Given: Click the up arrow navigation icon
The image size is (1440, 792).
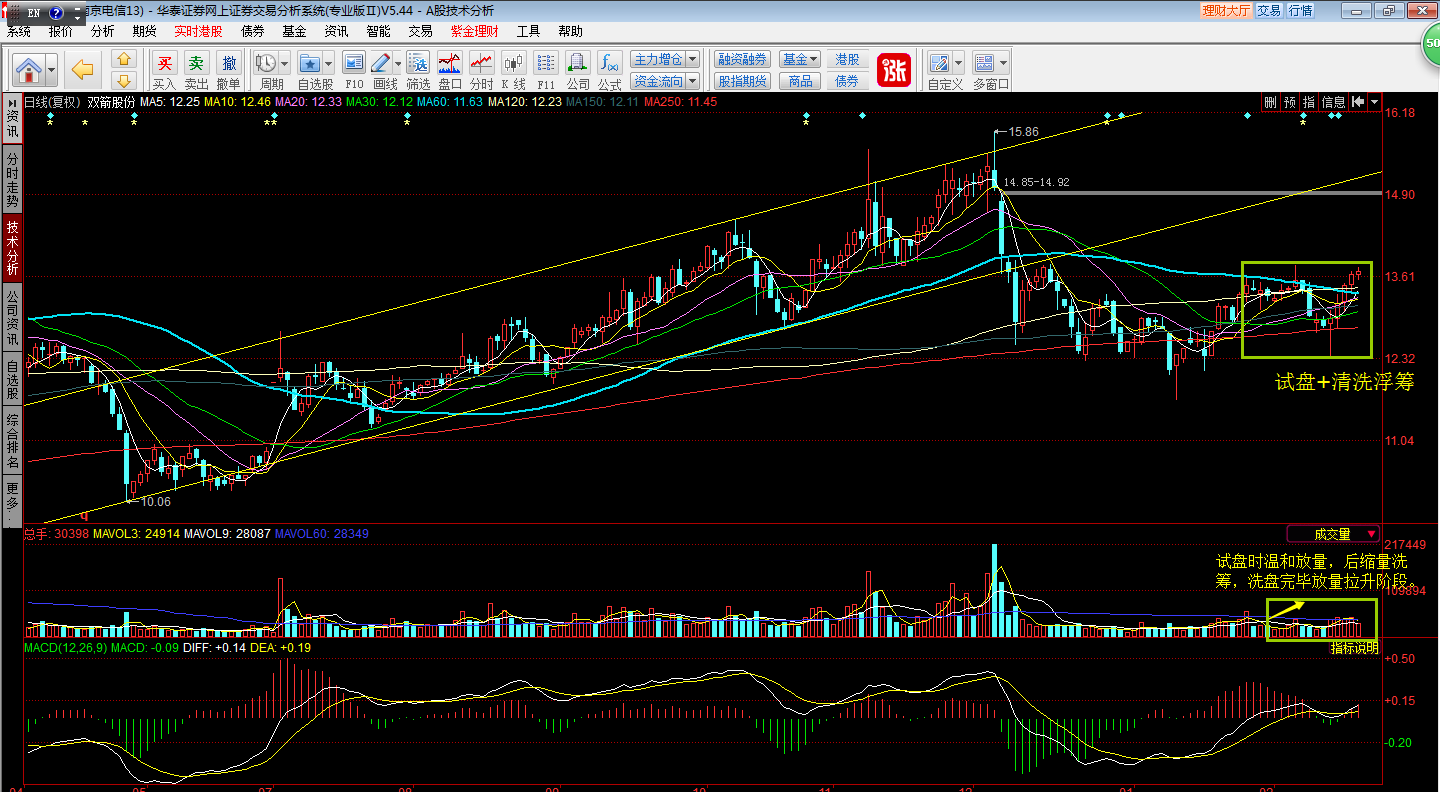Looking at the screenshot, I should point(123,60).
